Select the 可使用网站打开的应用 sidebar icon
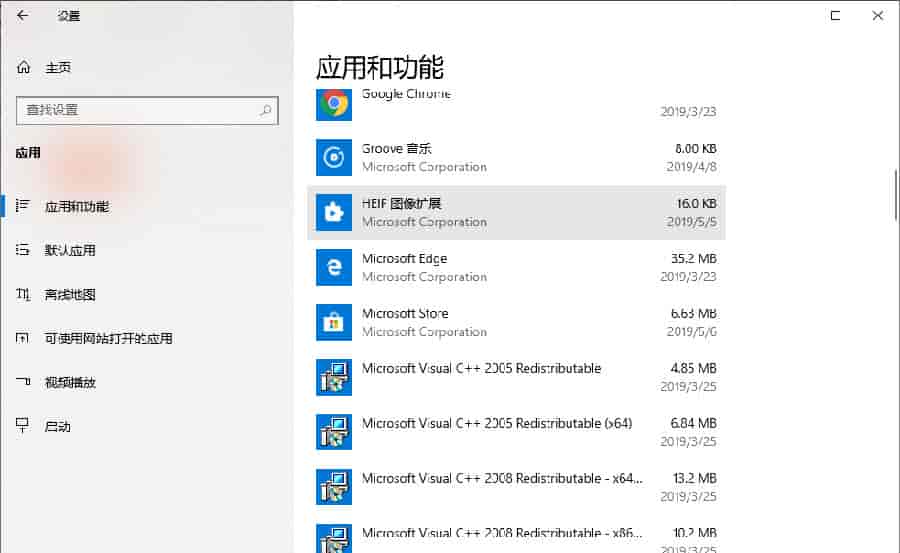 (23, 338)
